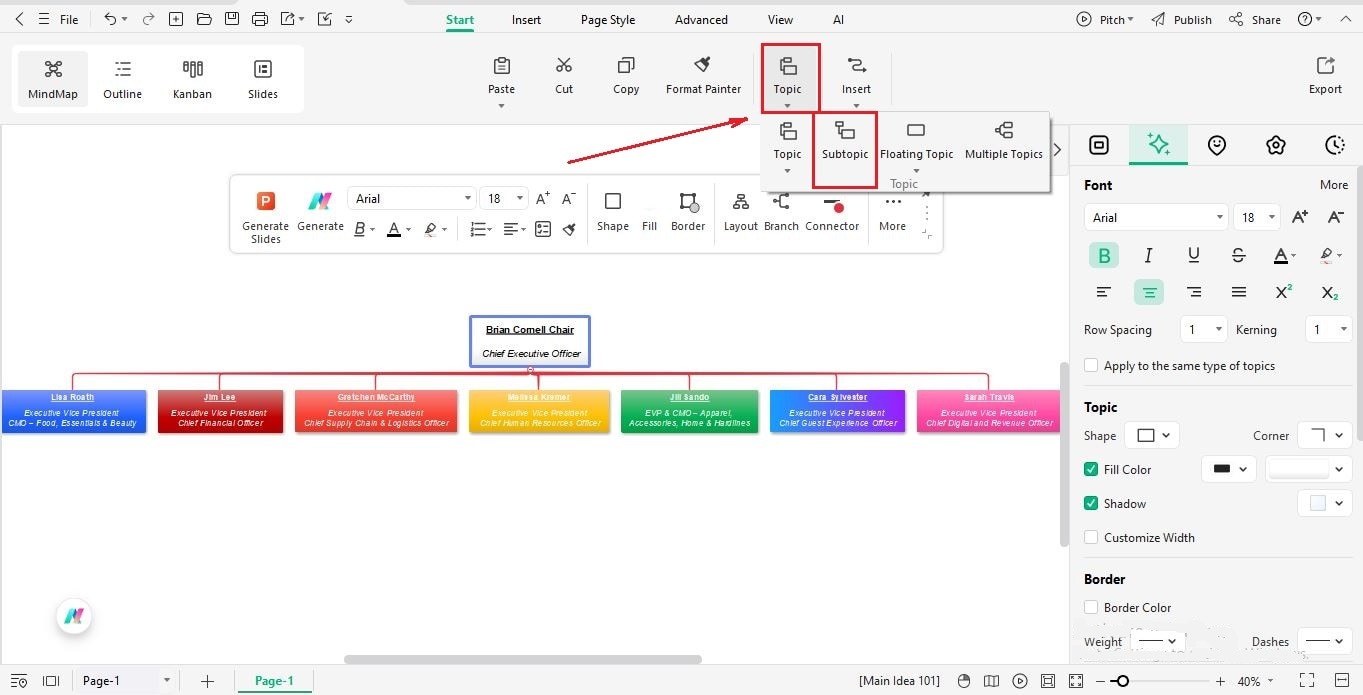Open the Insert ribbon tab
1363x695 pixels.
click(x=526, y=19)
